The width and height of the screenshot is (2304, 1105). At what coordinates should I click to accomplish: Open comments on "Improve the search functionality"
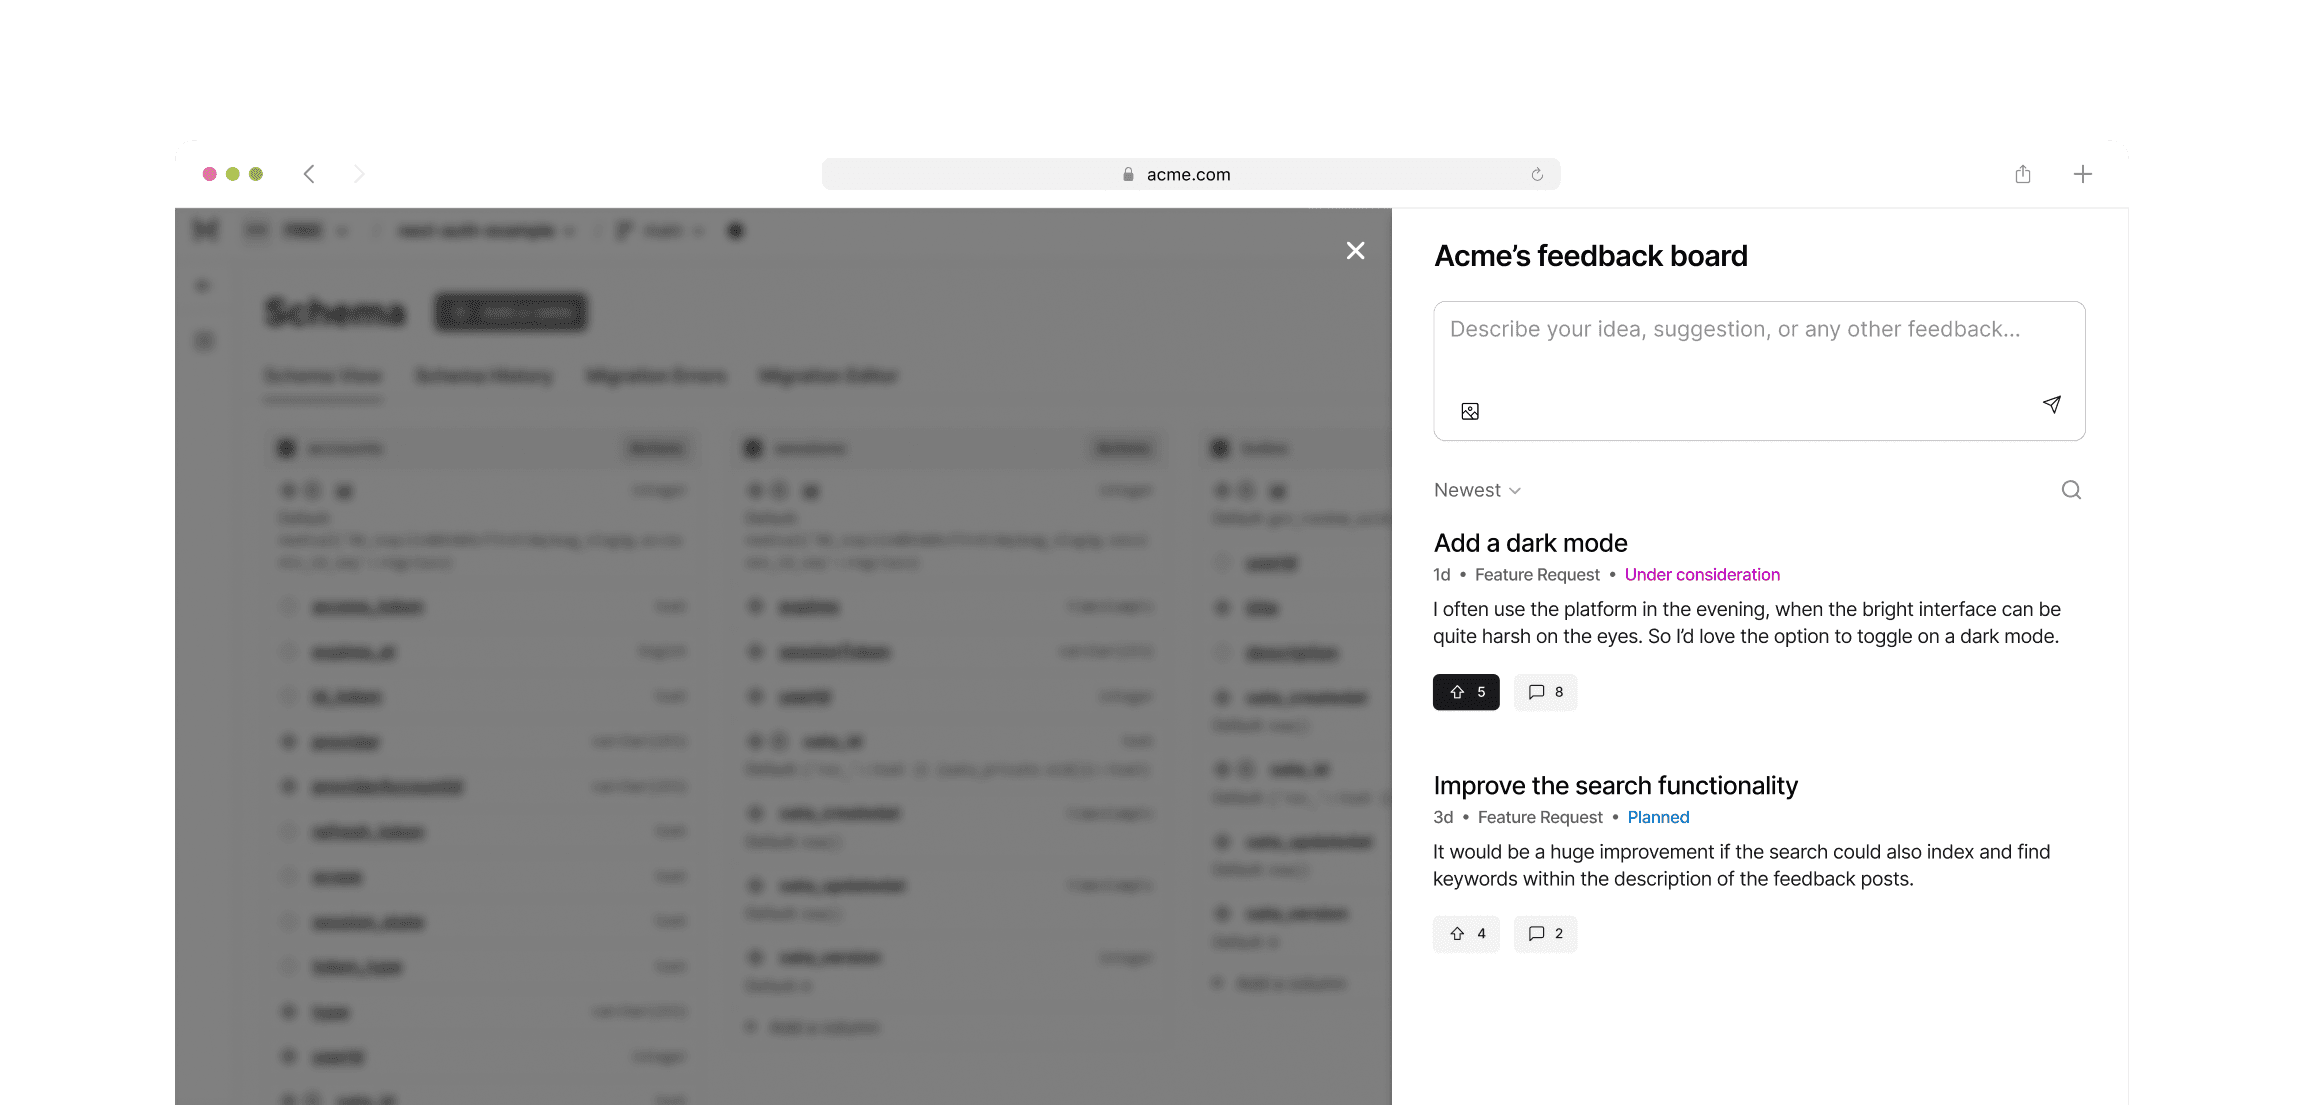[1545, 933]
